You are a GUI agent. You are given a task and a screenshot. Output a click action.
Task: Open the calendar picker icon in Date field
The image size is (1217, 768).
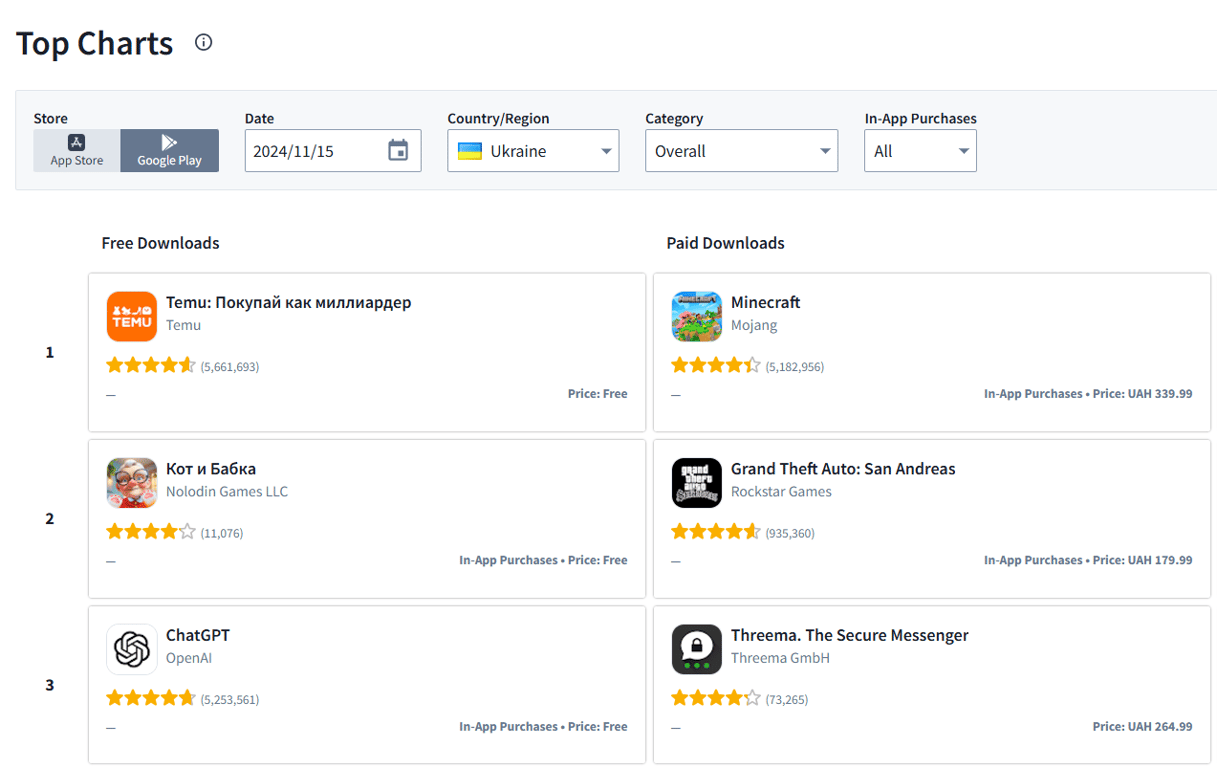(x=398, y=151)
